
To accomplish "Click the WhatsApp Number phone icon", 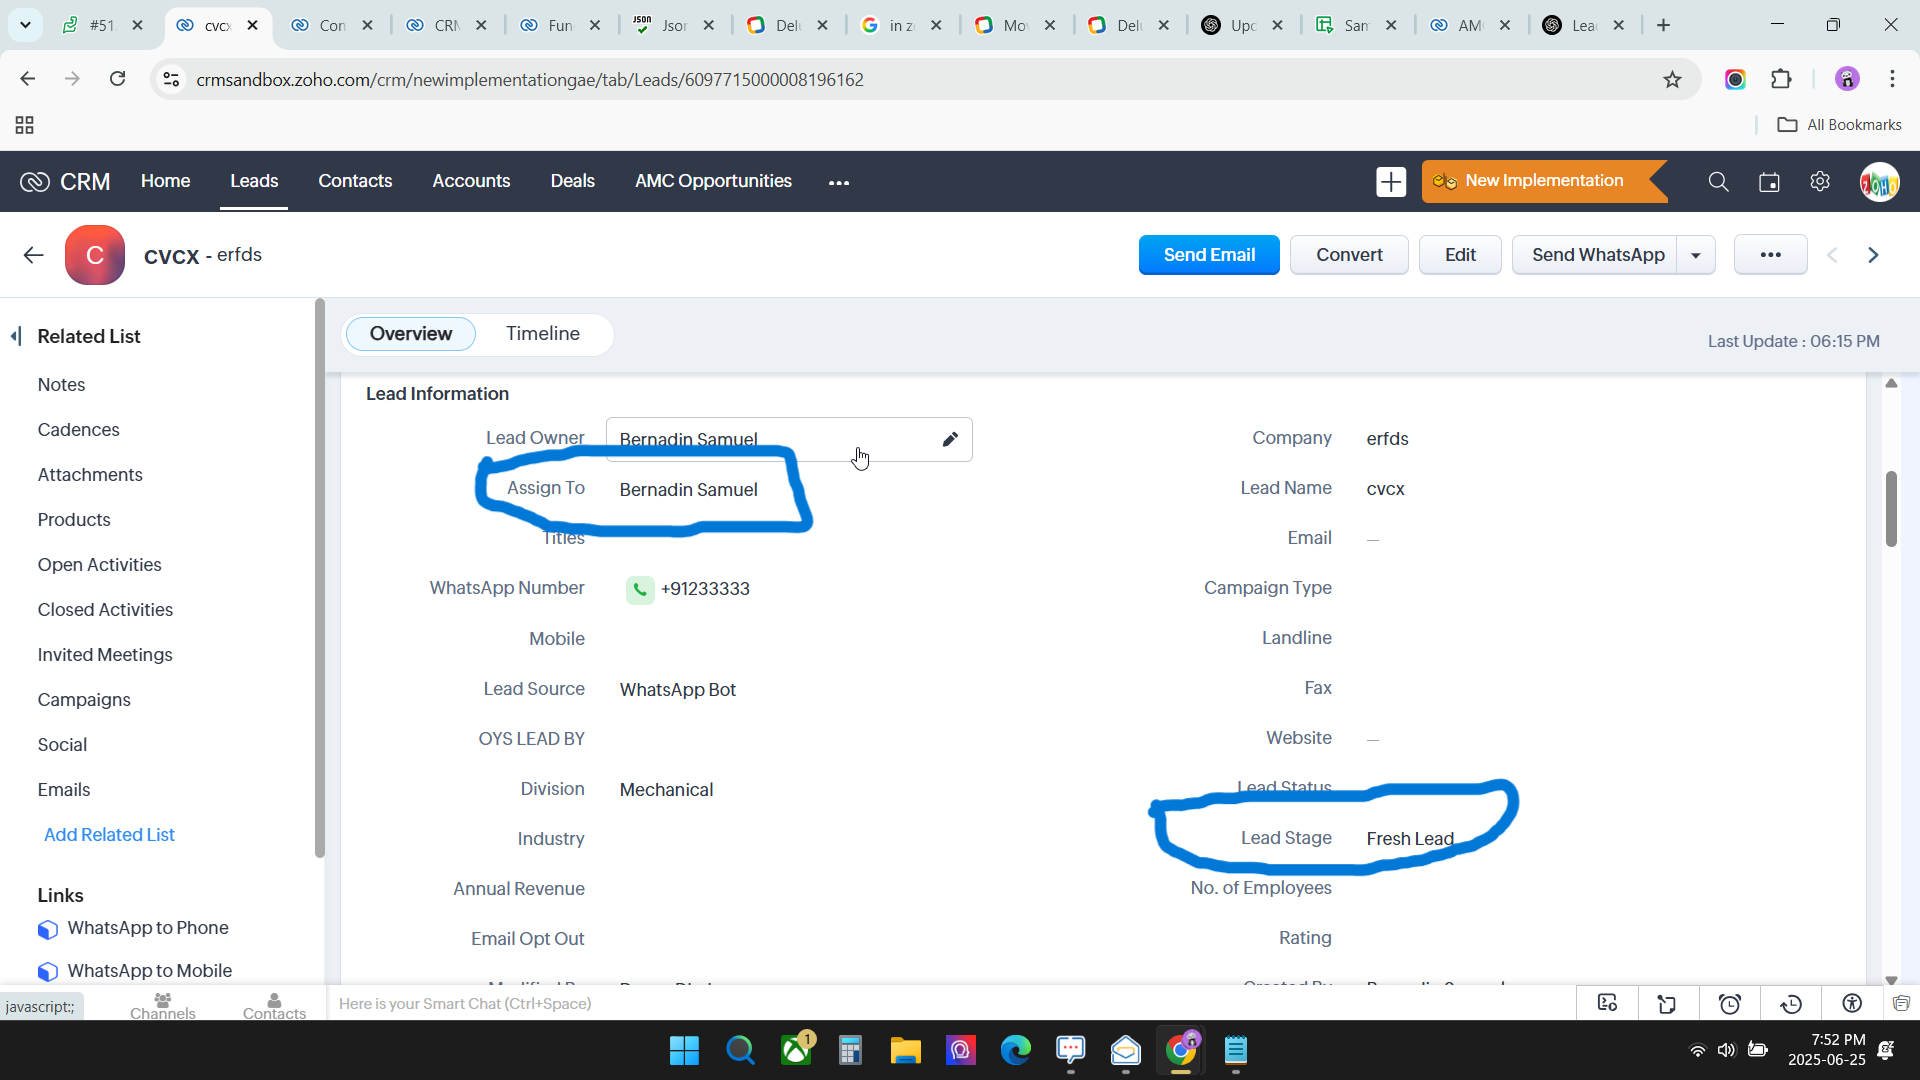I will tap(640, 590).
